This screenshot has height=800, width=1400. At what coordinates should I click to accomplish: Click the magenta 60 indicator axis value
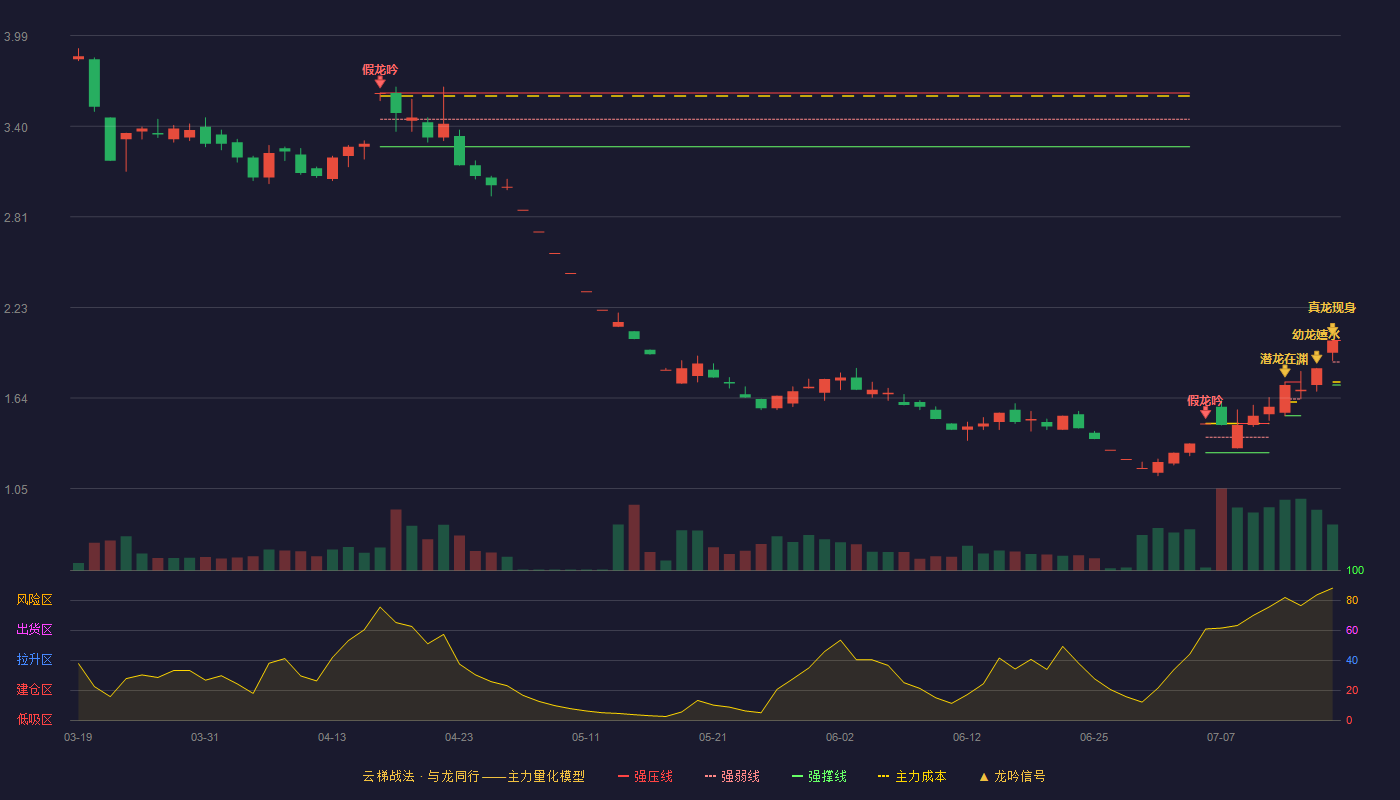[x=1351, y=630]
